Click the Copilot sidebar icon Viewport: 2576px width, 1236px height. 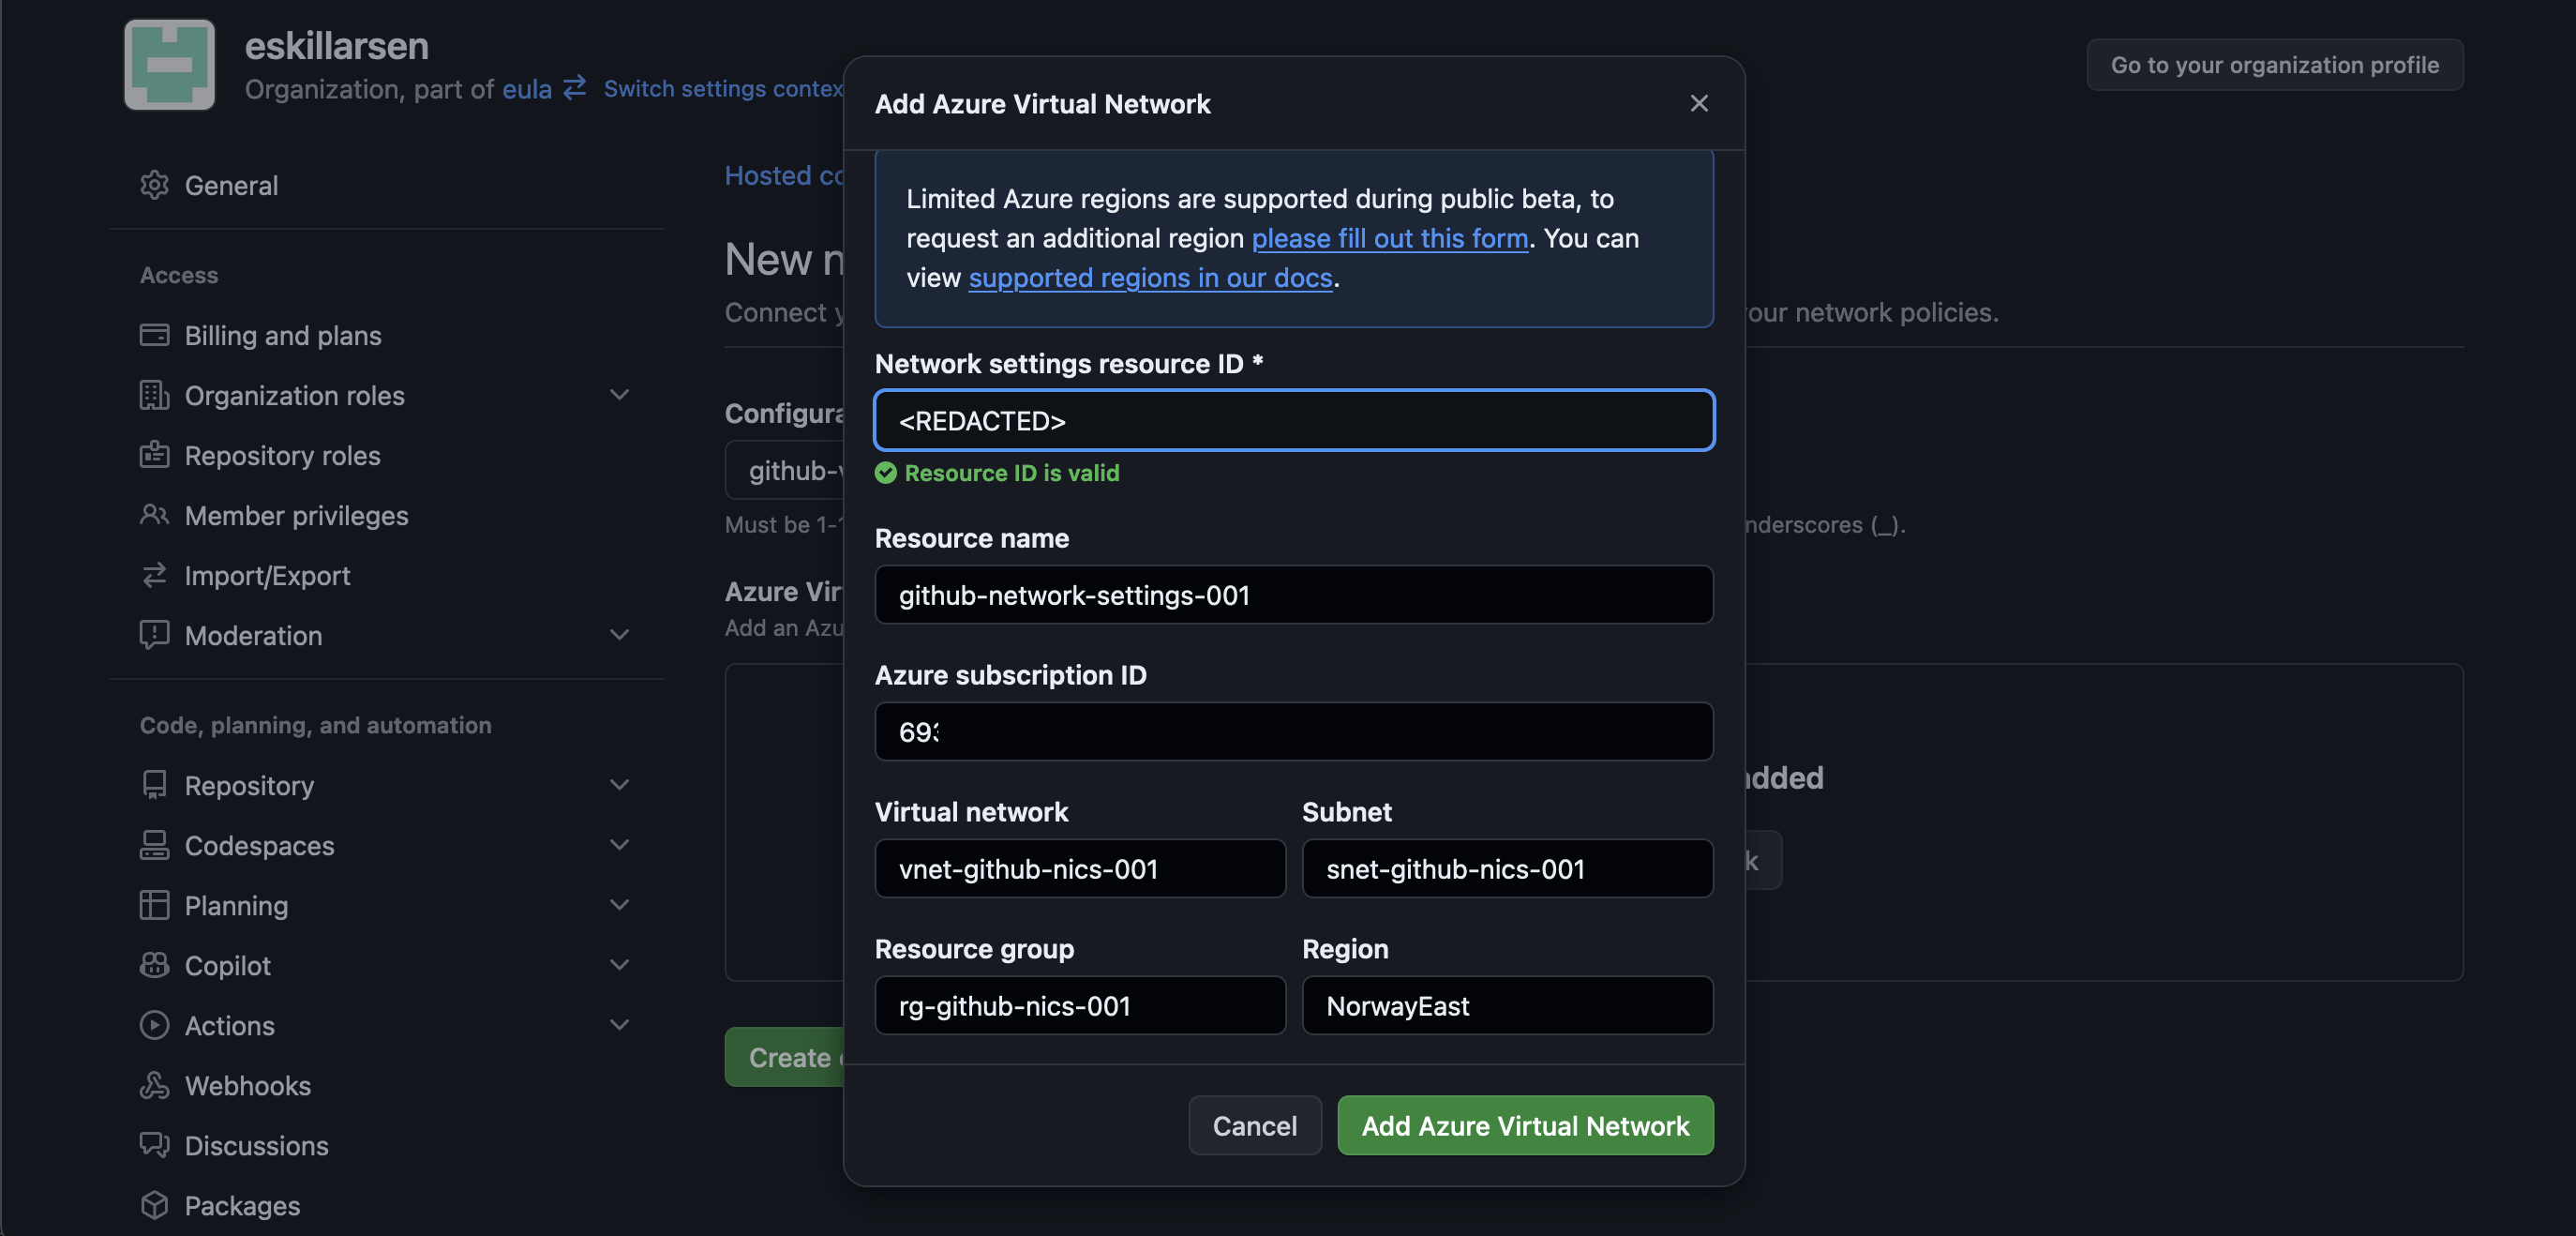pyautogui.click(x=154, y=965)
